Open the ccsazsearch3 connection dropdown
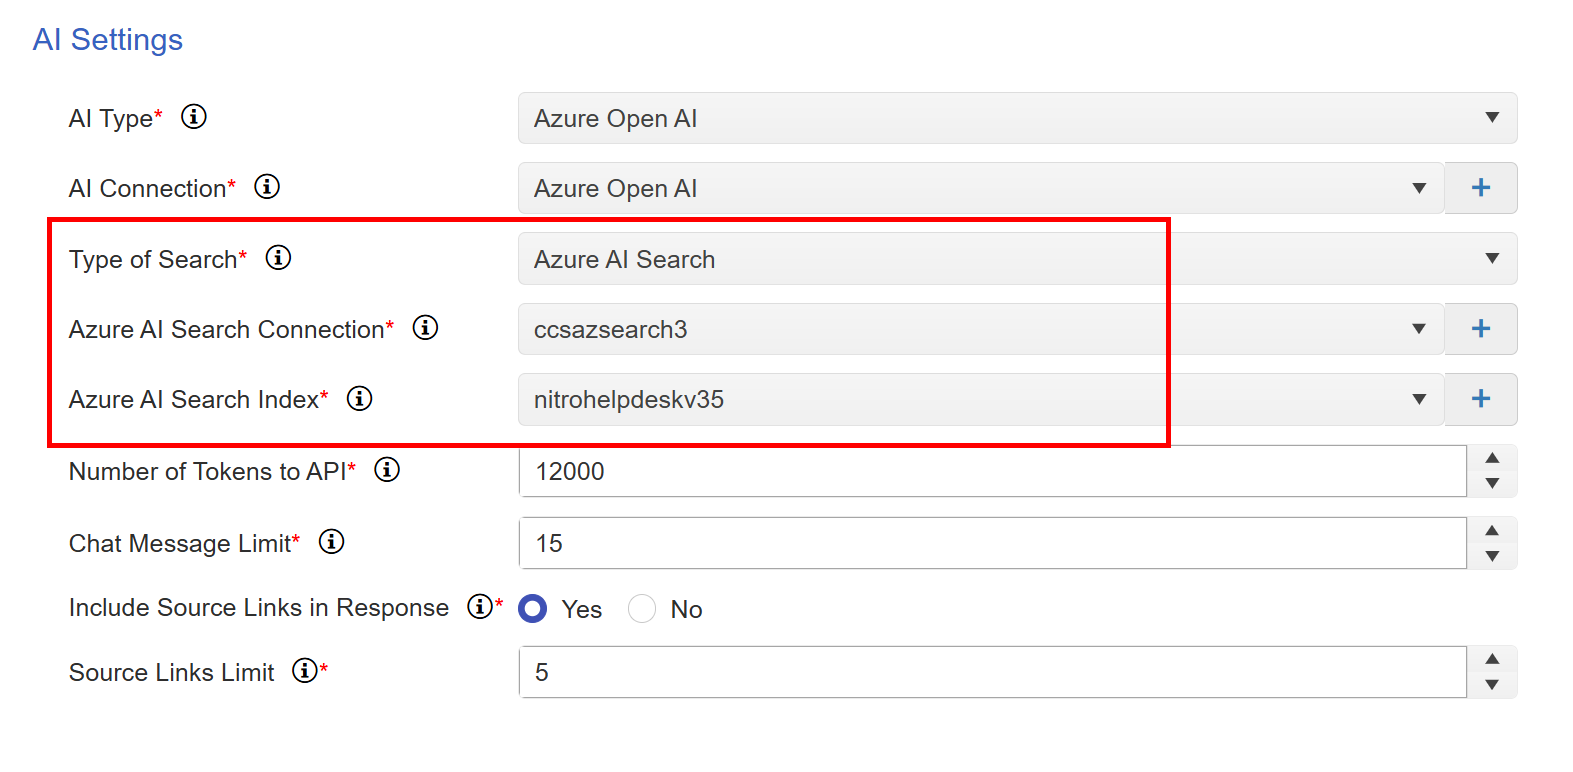The height and width of the screenshot is (772, 1573). tap(980, 329)
